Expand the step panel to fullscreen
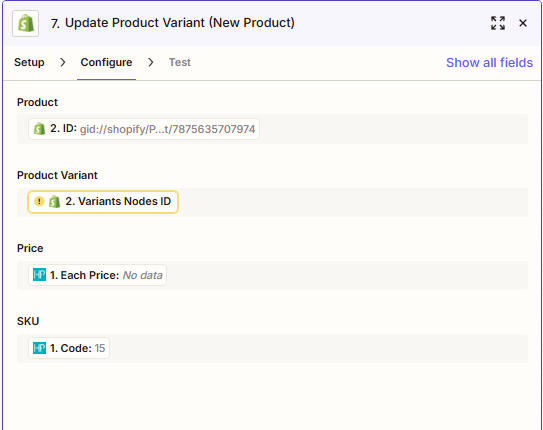543x430 pixels. click(498, 23)
